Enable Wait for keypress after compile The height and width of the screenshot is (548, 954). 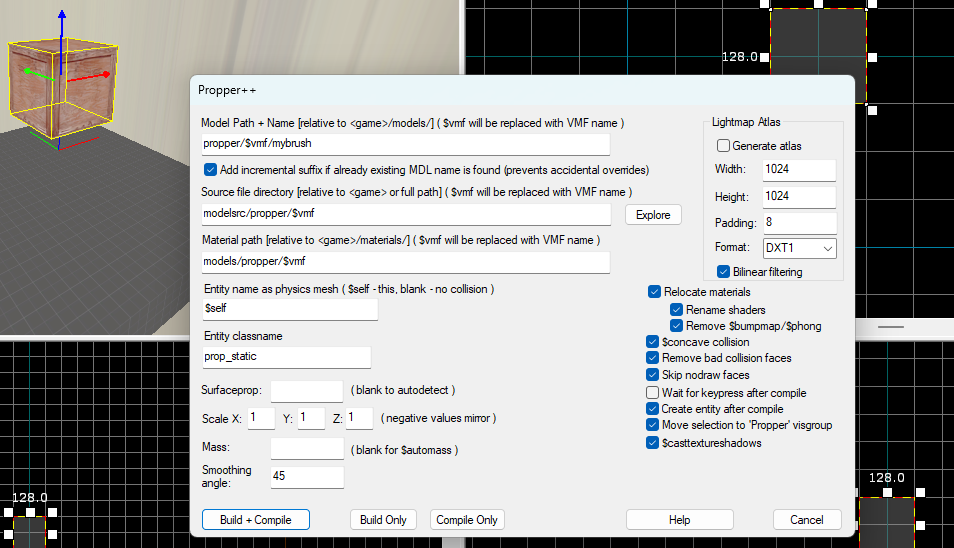[x=652, y=392]
